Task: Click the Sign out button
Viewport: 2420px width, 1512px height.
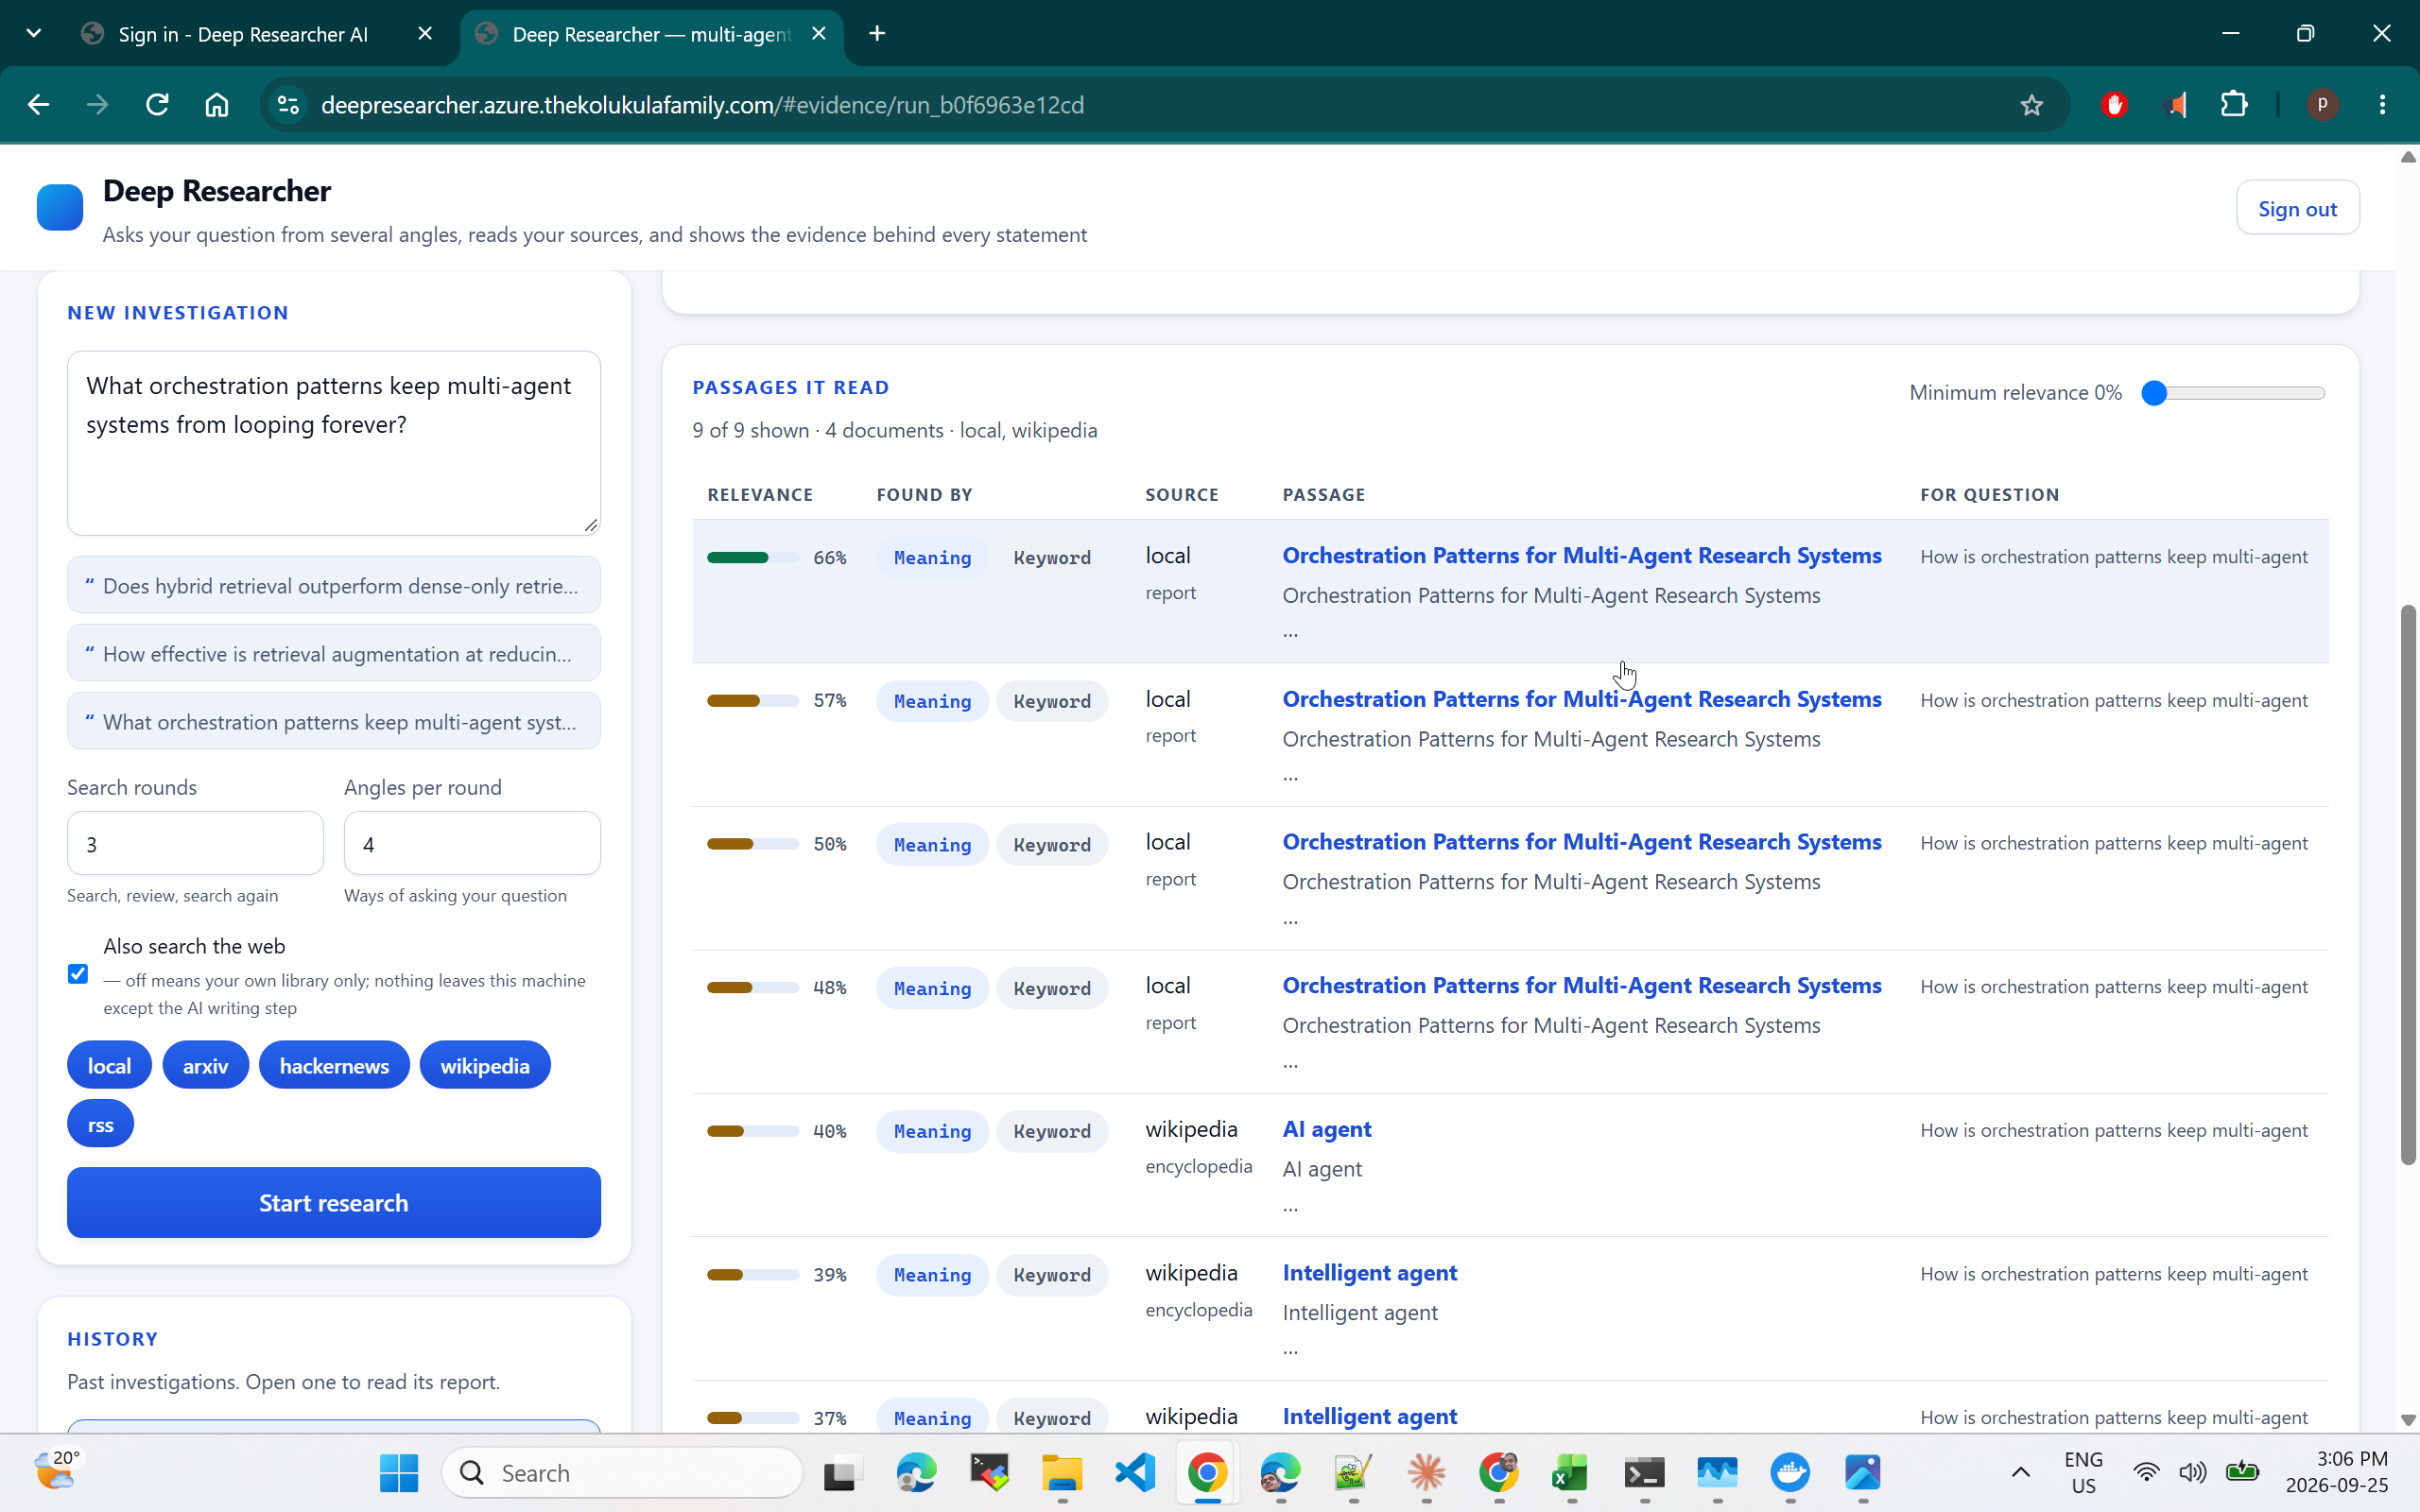Action: [x=2297, y=208]
